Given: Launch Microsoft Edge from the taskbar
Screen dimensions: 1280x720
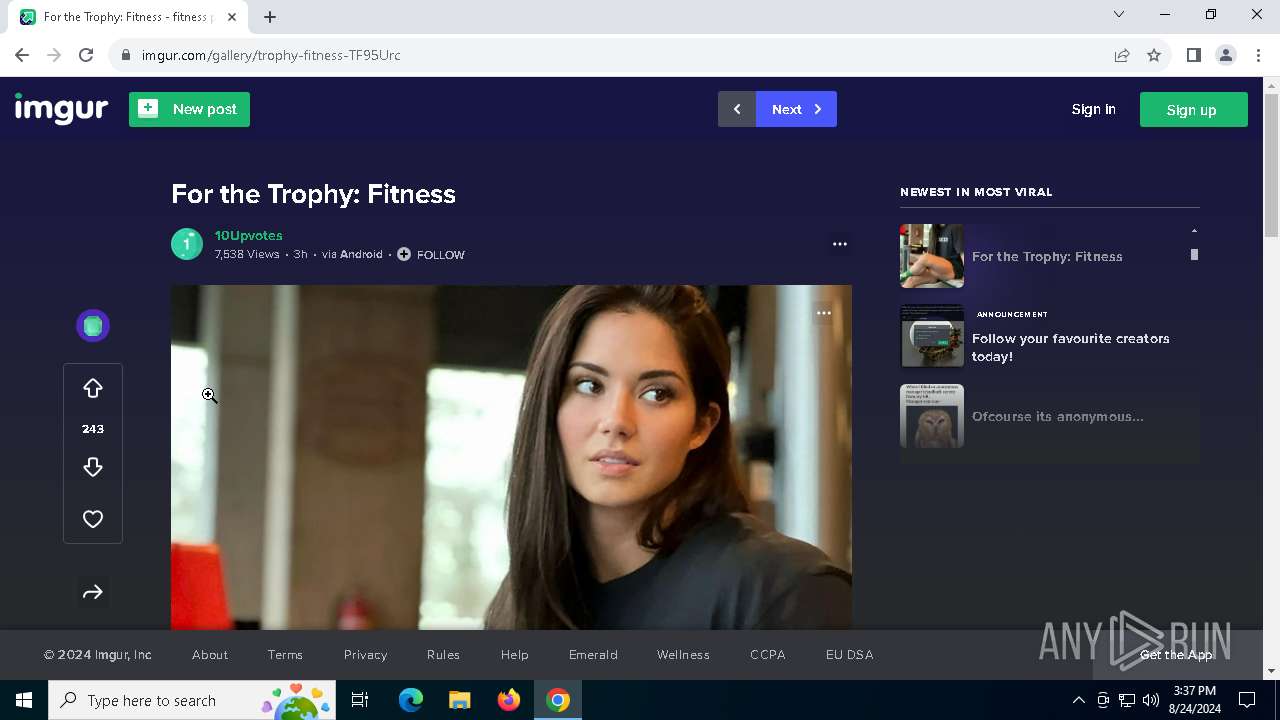Looking at the screenshot, I should (x=411, y=700).
